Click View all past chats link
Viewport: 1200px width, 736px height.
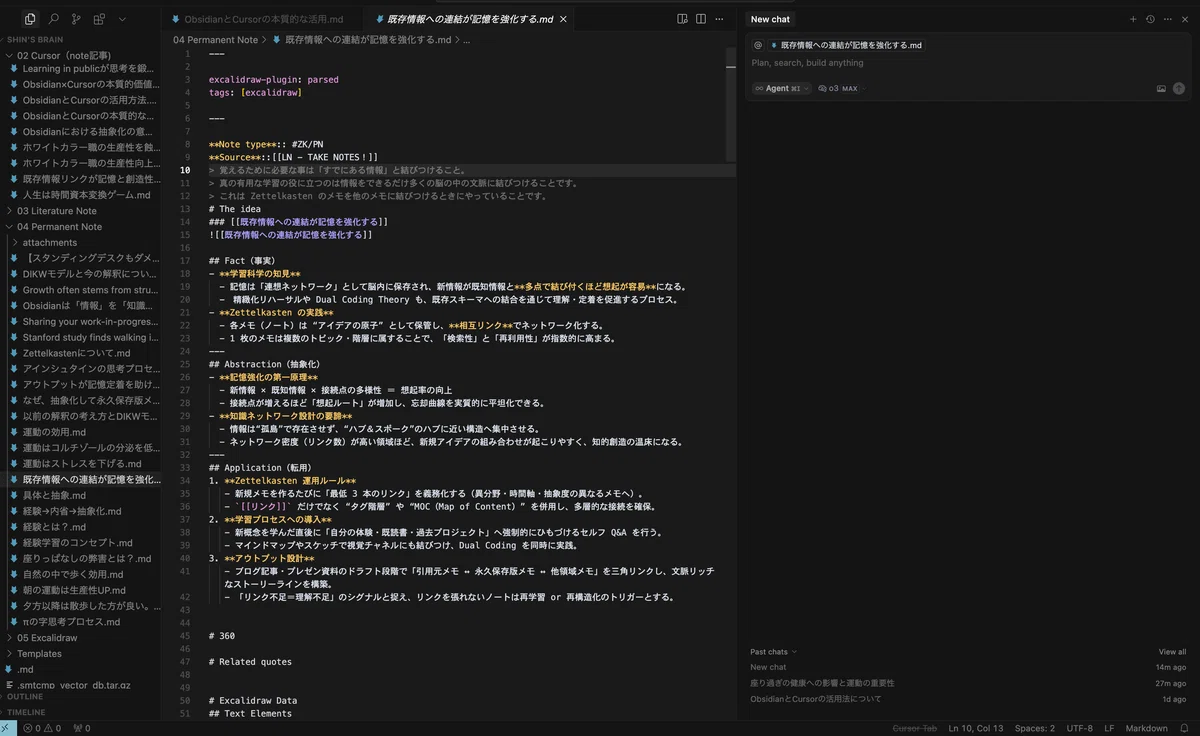pyautogui.click(x=1172, y=652)
